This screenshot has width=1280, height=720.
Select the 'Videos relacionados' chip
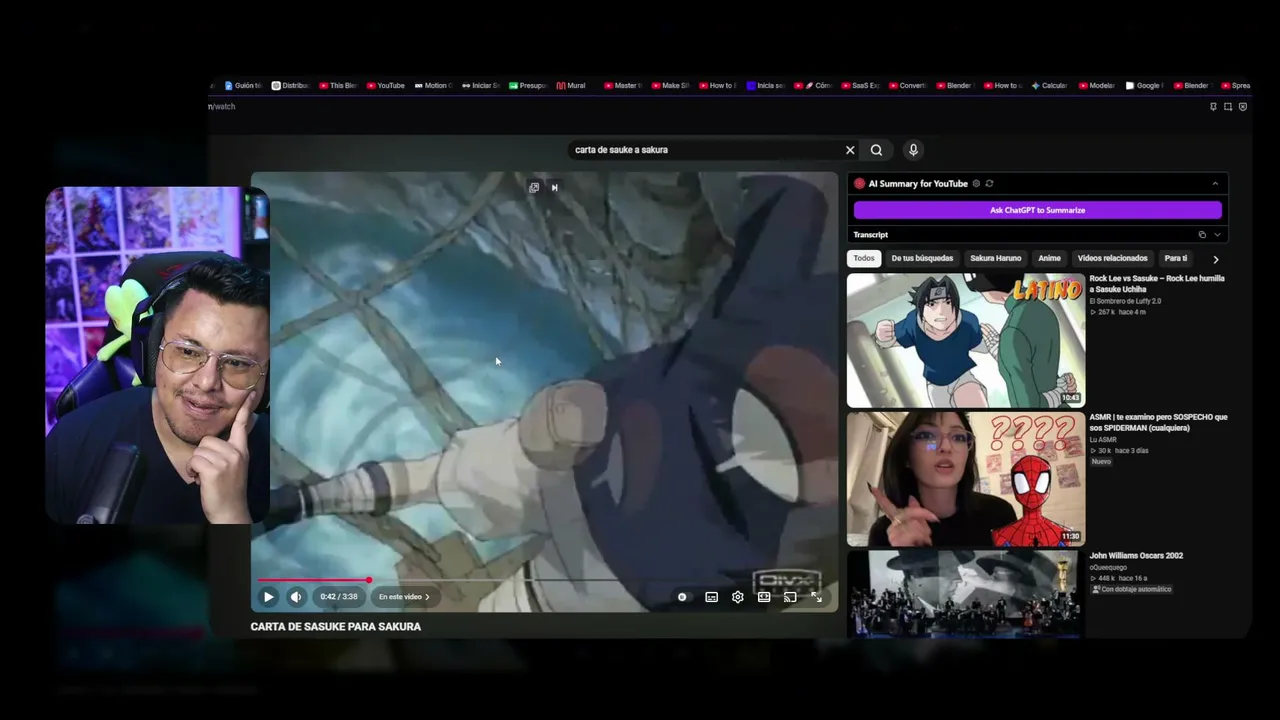pyautogui.click(x=1112, y=258)
